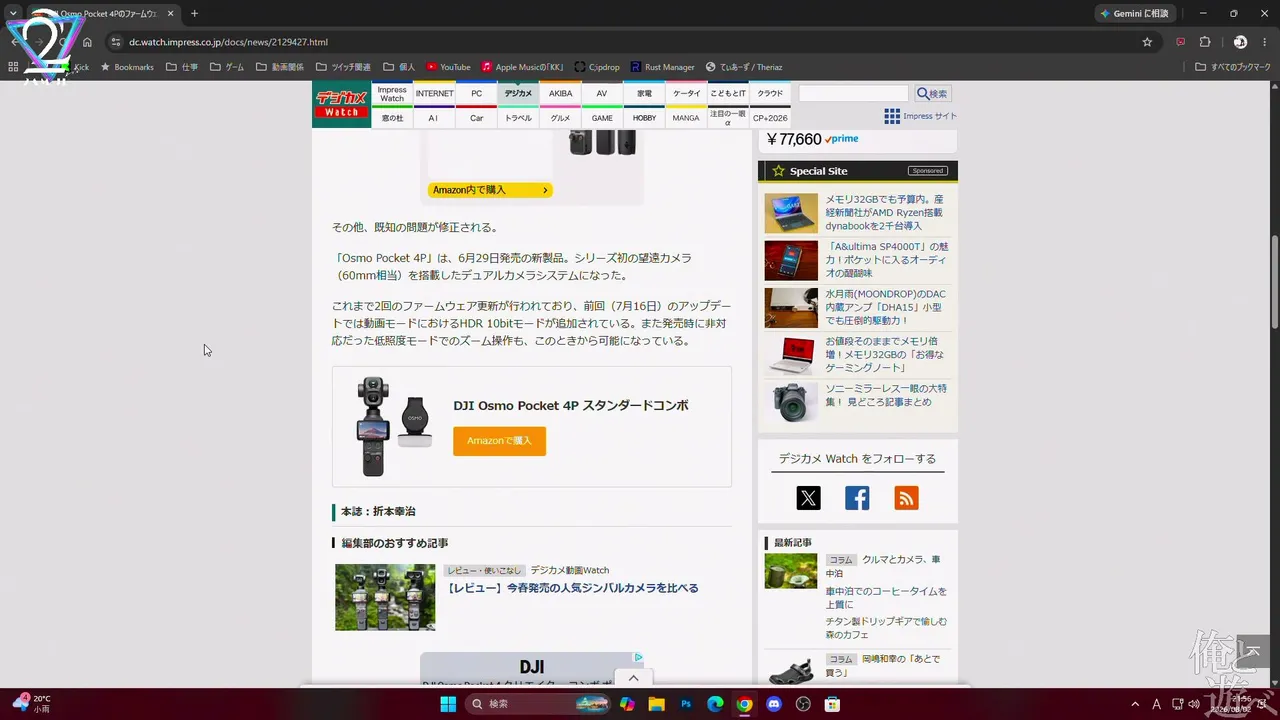View site information icon in address bar

click(116, 42)
